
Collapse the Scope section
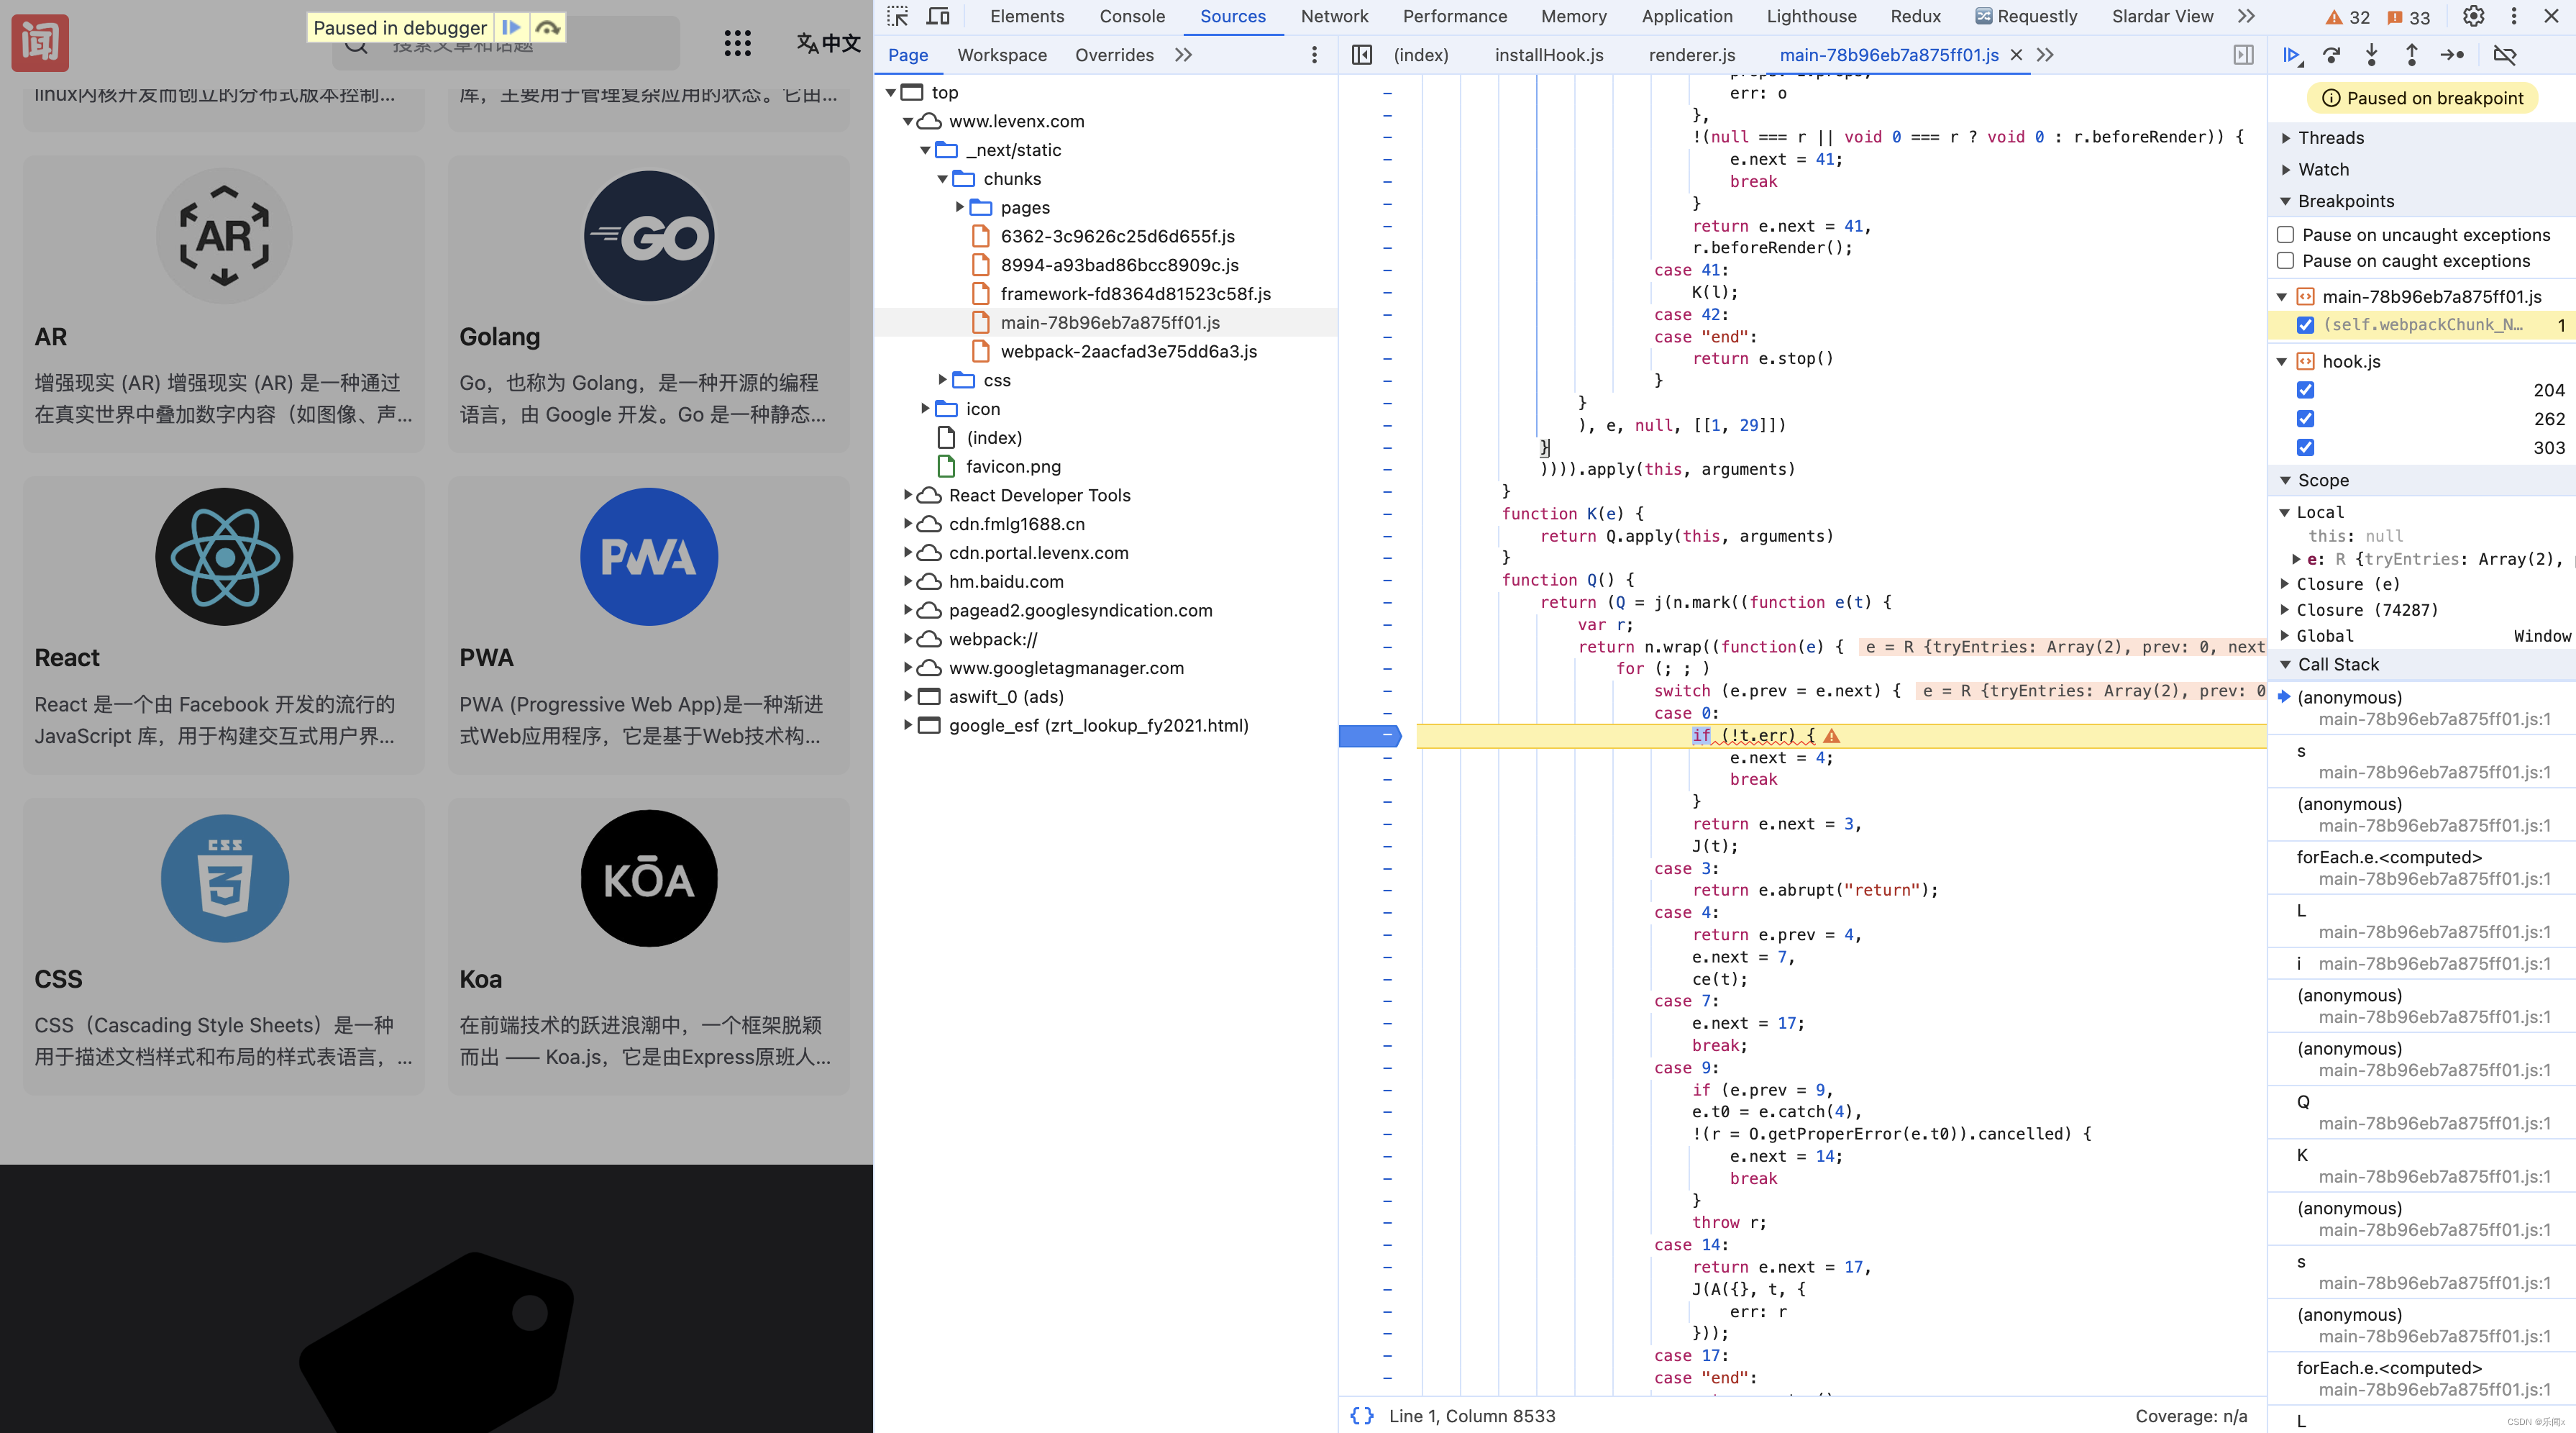(x=2286, y=481)
